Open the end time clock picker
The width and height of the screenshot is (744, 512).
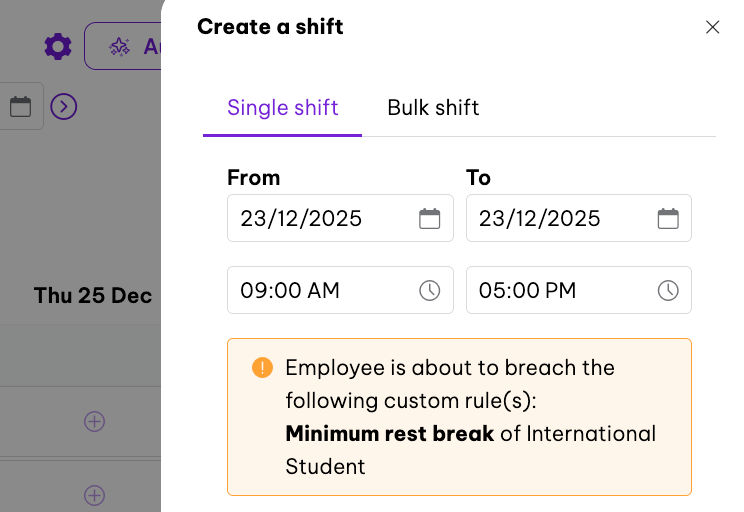coord(668,290)
